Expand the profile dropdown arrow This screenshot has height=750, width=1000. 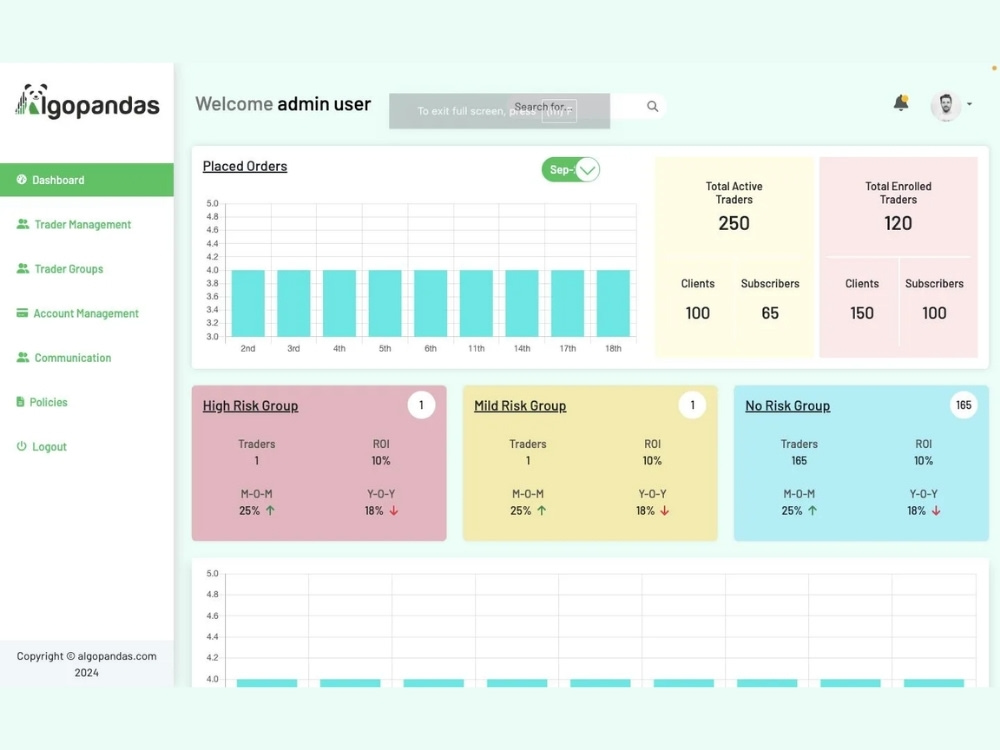(969, 104)
